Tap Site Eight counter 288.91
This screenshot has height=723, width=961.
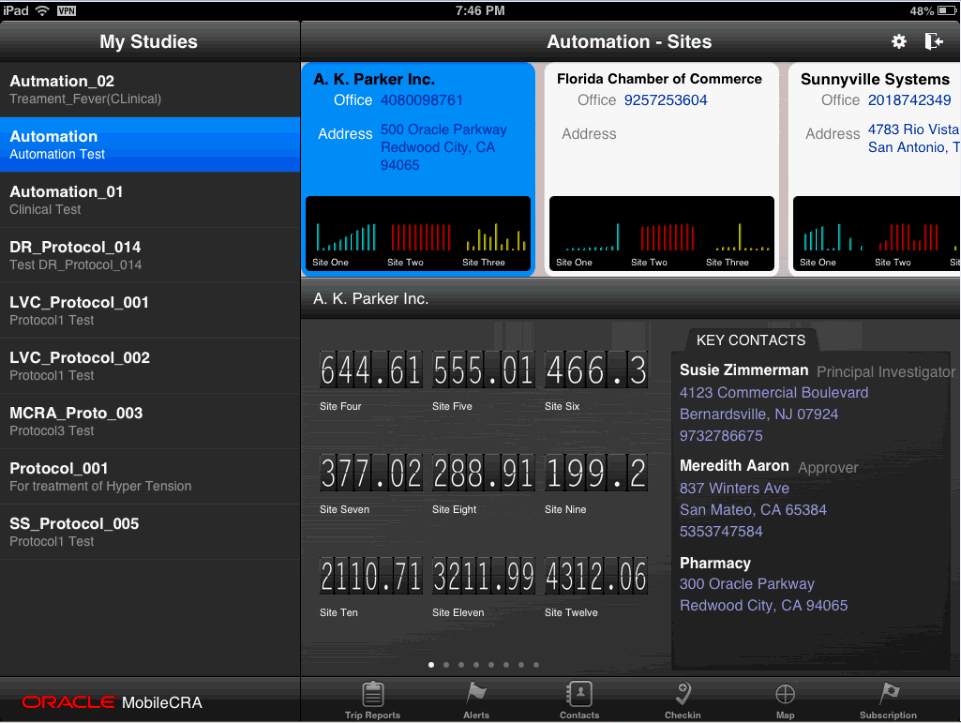(x=483, y=473)
